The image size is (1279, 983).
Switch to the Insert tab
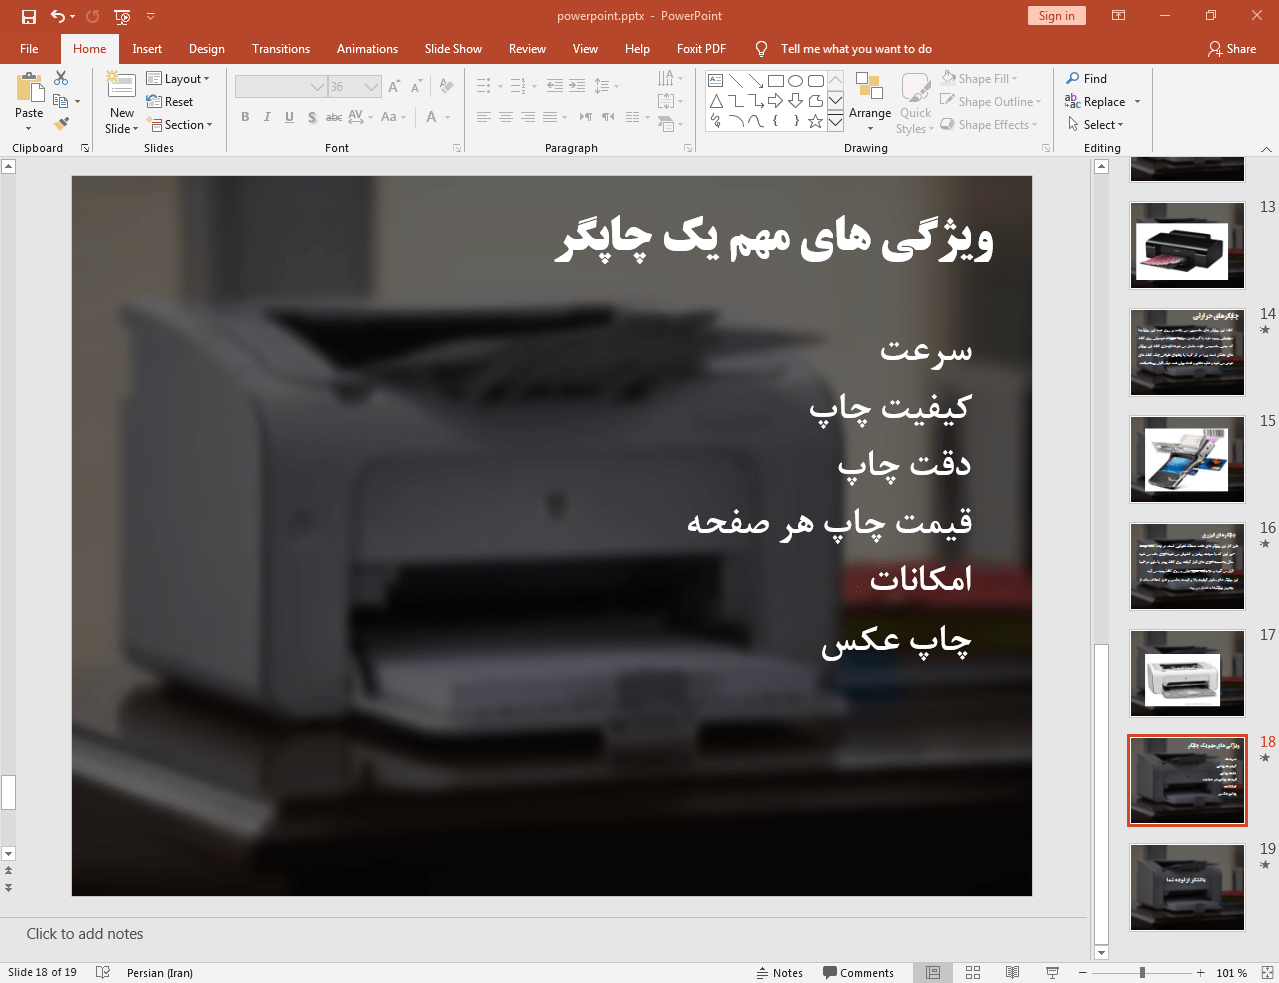tap(147, 49)
